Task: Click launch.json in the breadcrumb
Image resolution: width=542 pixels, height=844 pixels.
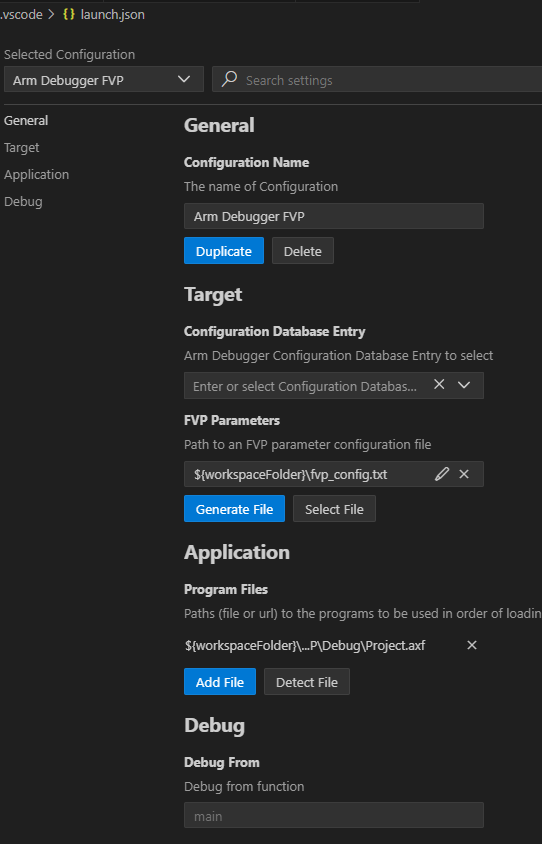Action: click(x=112, y=15)
